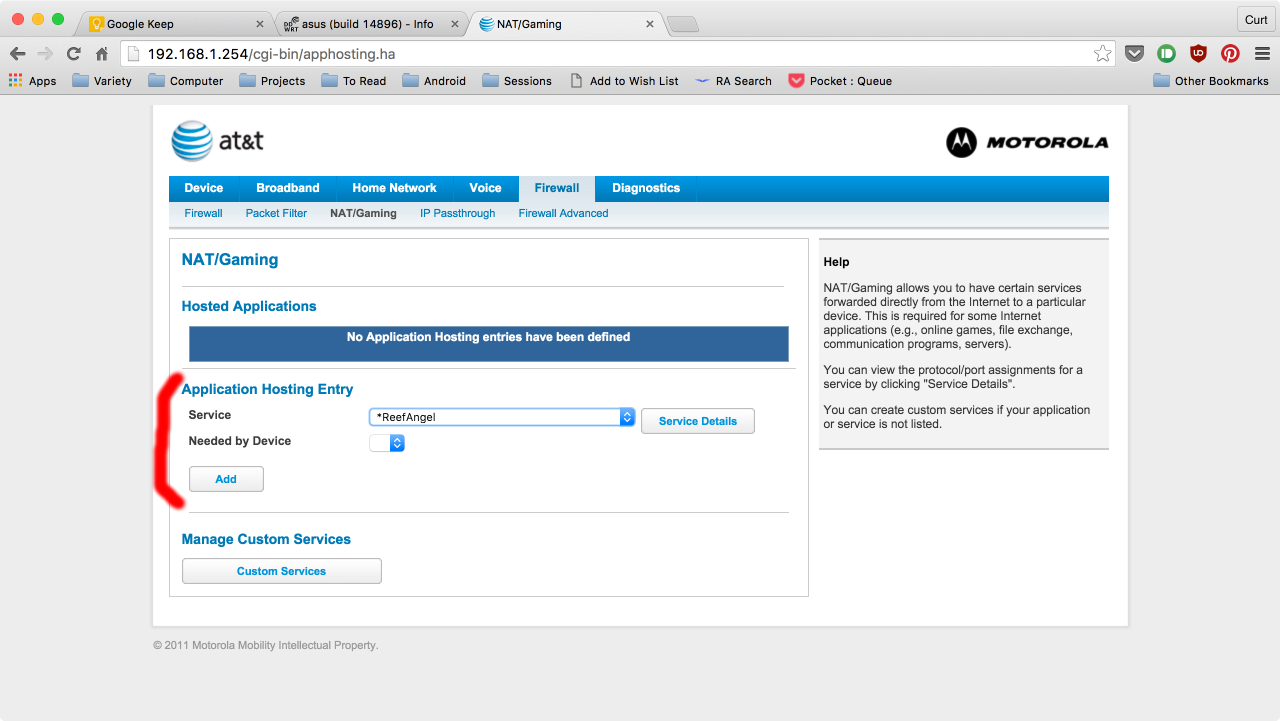Close the Google Keep tab
Image resolution: width=1280 pixels, height=721 pixels.
tap(260, 24)
